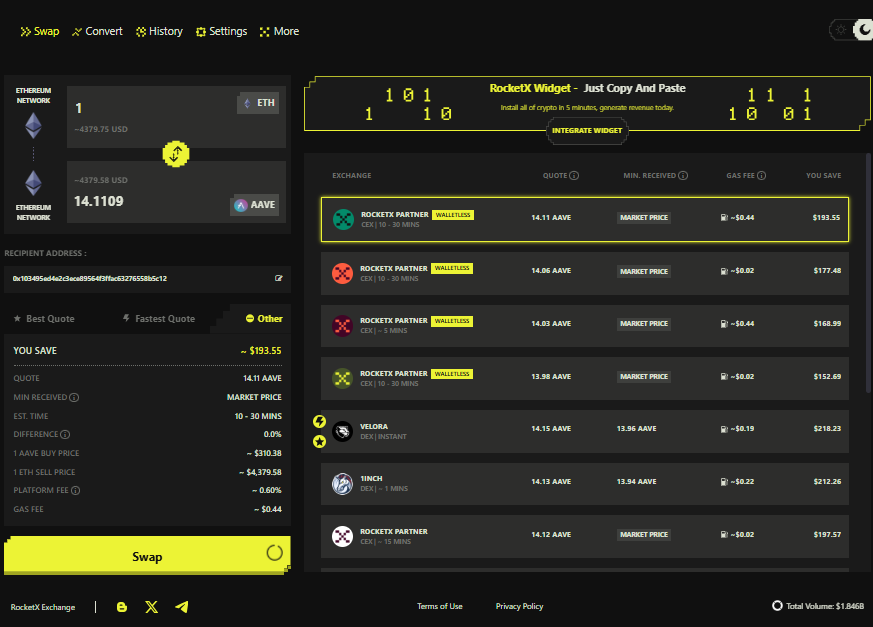This screenshot has height=627, width=873.
Task: Show info for PLATFORM FEE in details panel
Action: [x=76, y=491]
